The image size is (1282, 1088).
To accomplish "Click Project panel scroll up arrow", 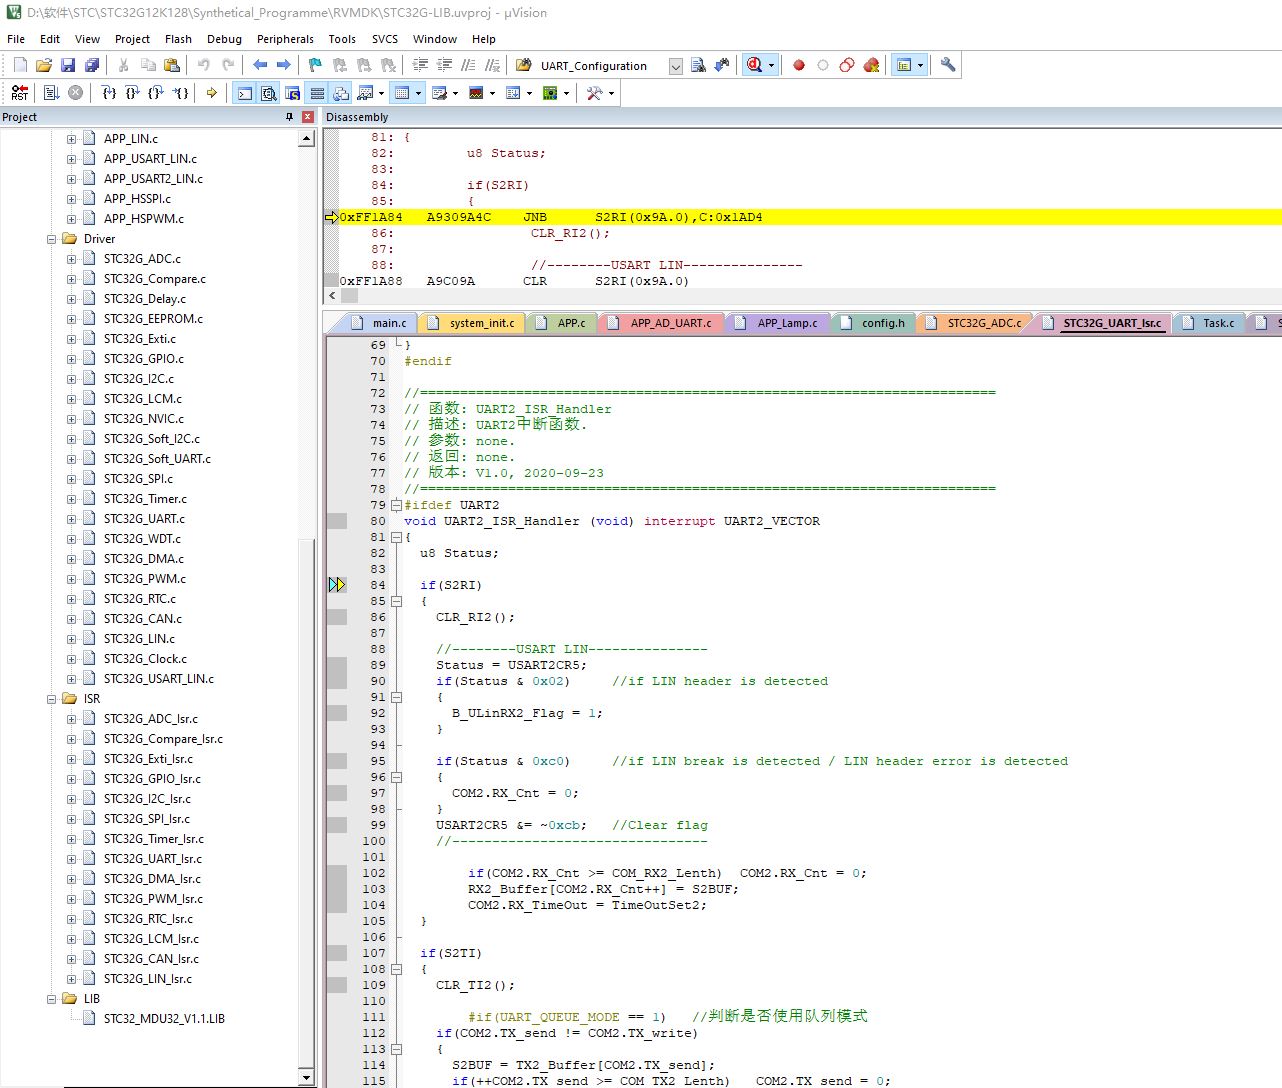I will 307,139.
